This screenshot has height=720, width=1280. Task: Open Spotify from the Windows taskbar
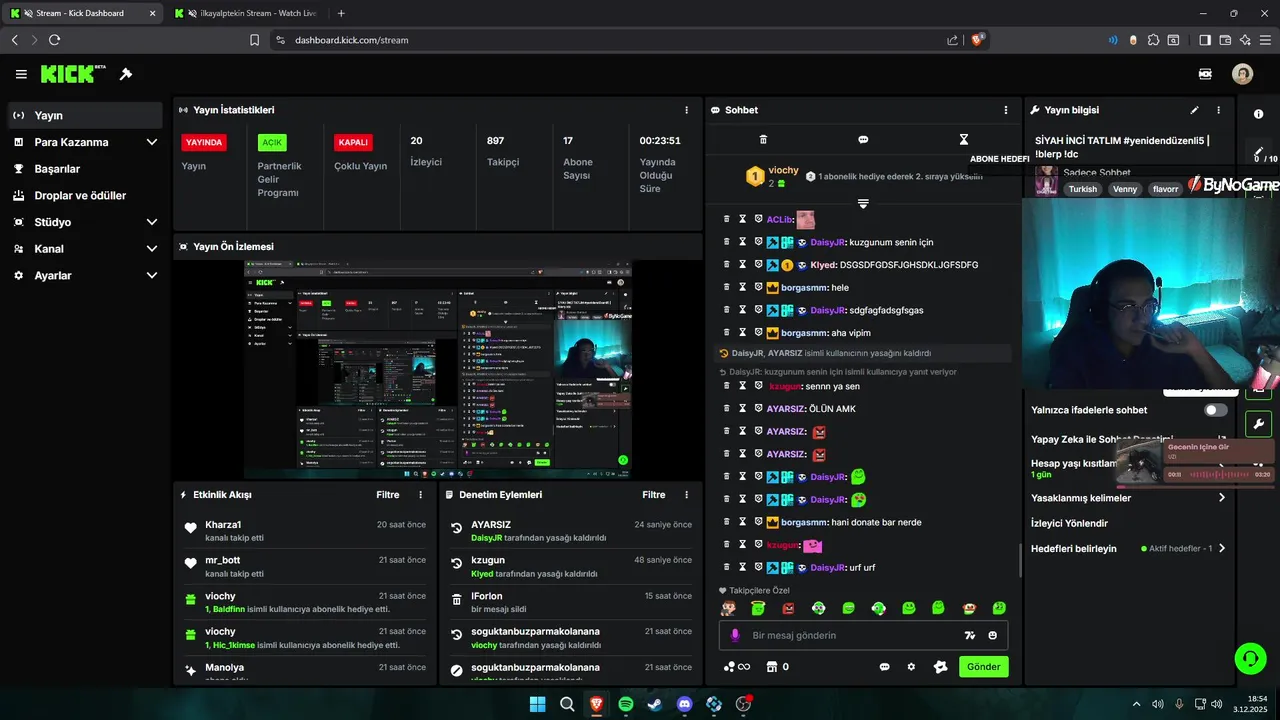pyautogui.click(x=626, y=704)
